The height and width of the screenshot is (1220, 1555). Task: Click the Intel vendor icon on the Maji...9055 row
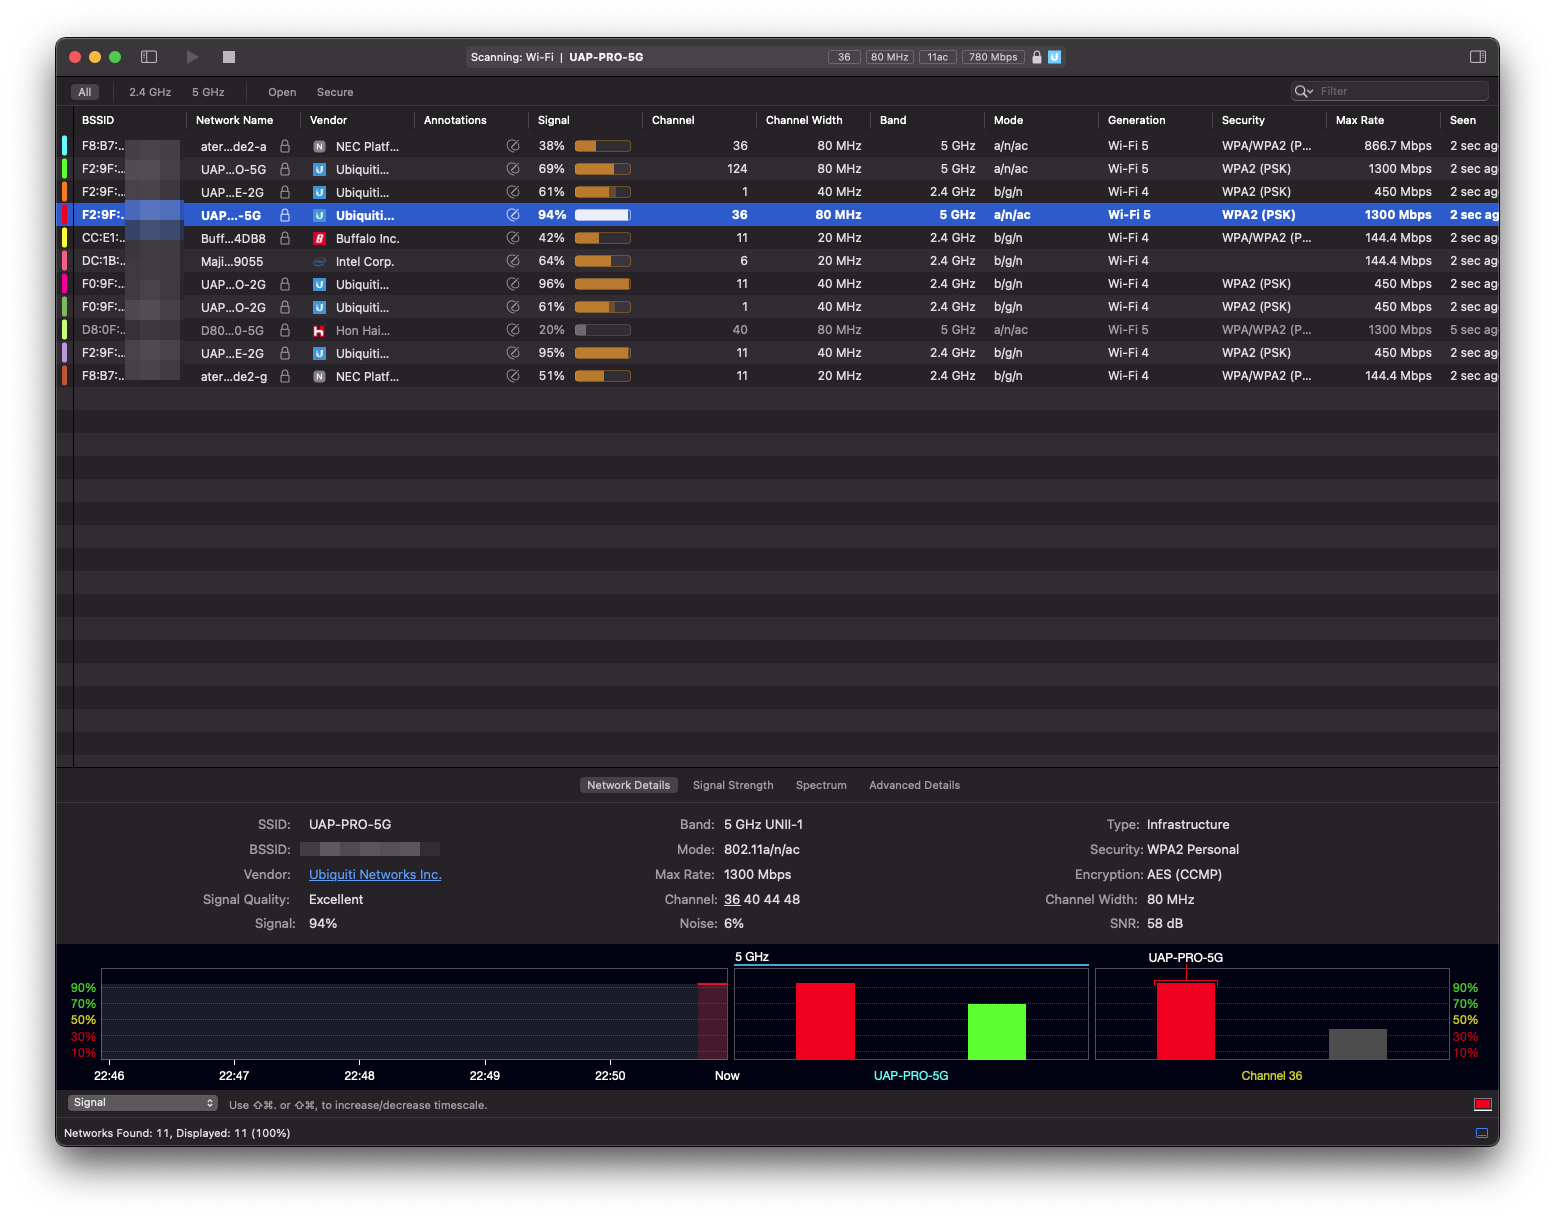pos(319,261)
